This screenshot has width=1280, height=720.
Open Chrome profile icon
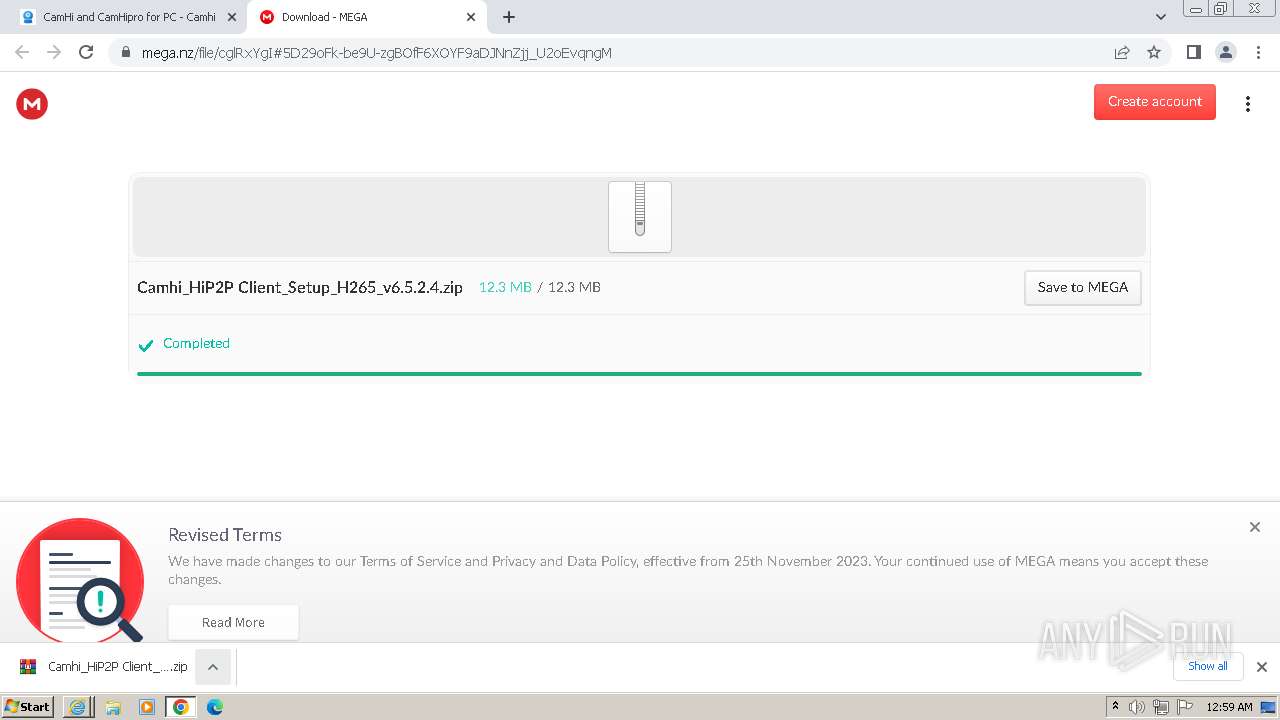(x=1225, y=52)
